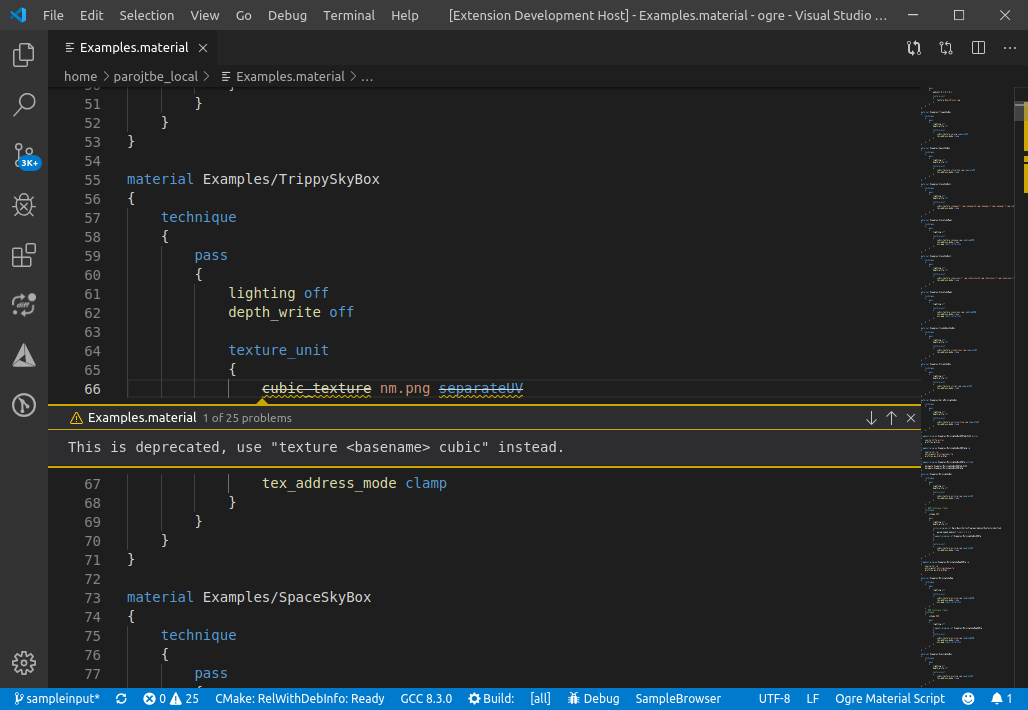Viewport: 1028px width, 710px height.
Task: Open the CMake triangle icon in activity bar
Action: coord(24,355)
